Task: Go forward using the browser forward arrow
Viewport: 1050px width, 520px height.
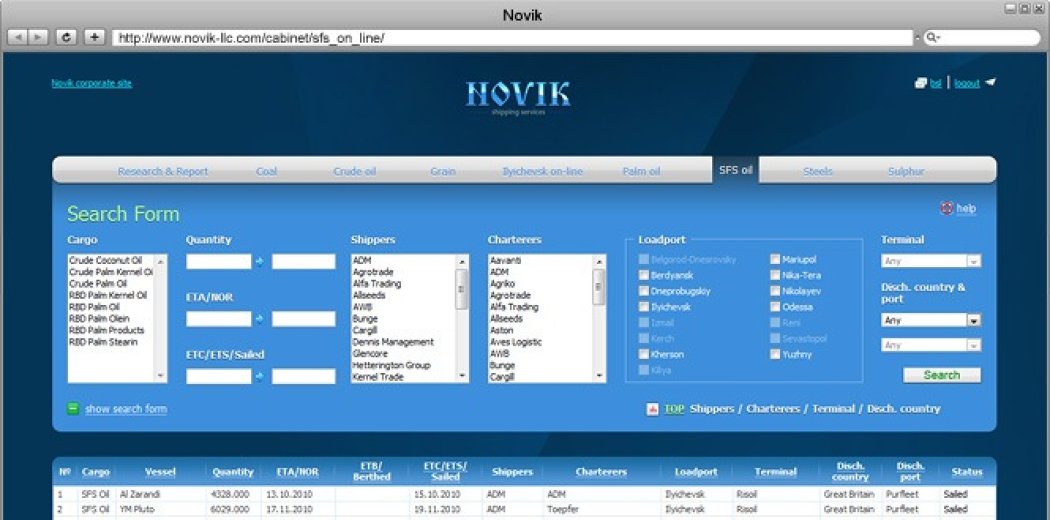Action: [x=38, y=37]
